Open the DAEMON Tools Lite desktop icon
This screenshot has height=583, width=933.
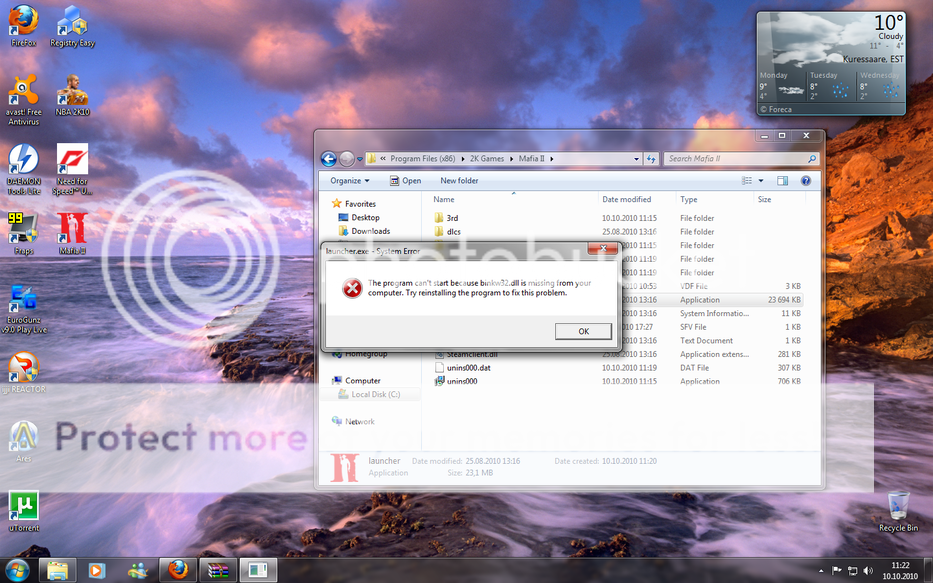[x=23, y=169]
